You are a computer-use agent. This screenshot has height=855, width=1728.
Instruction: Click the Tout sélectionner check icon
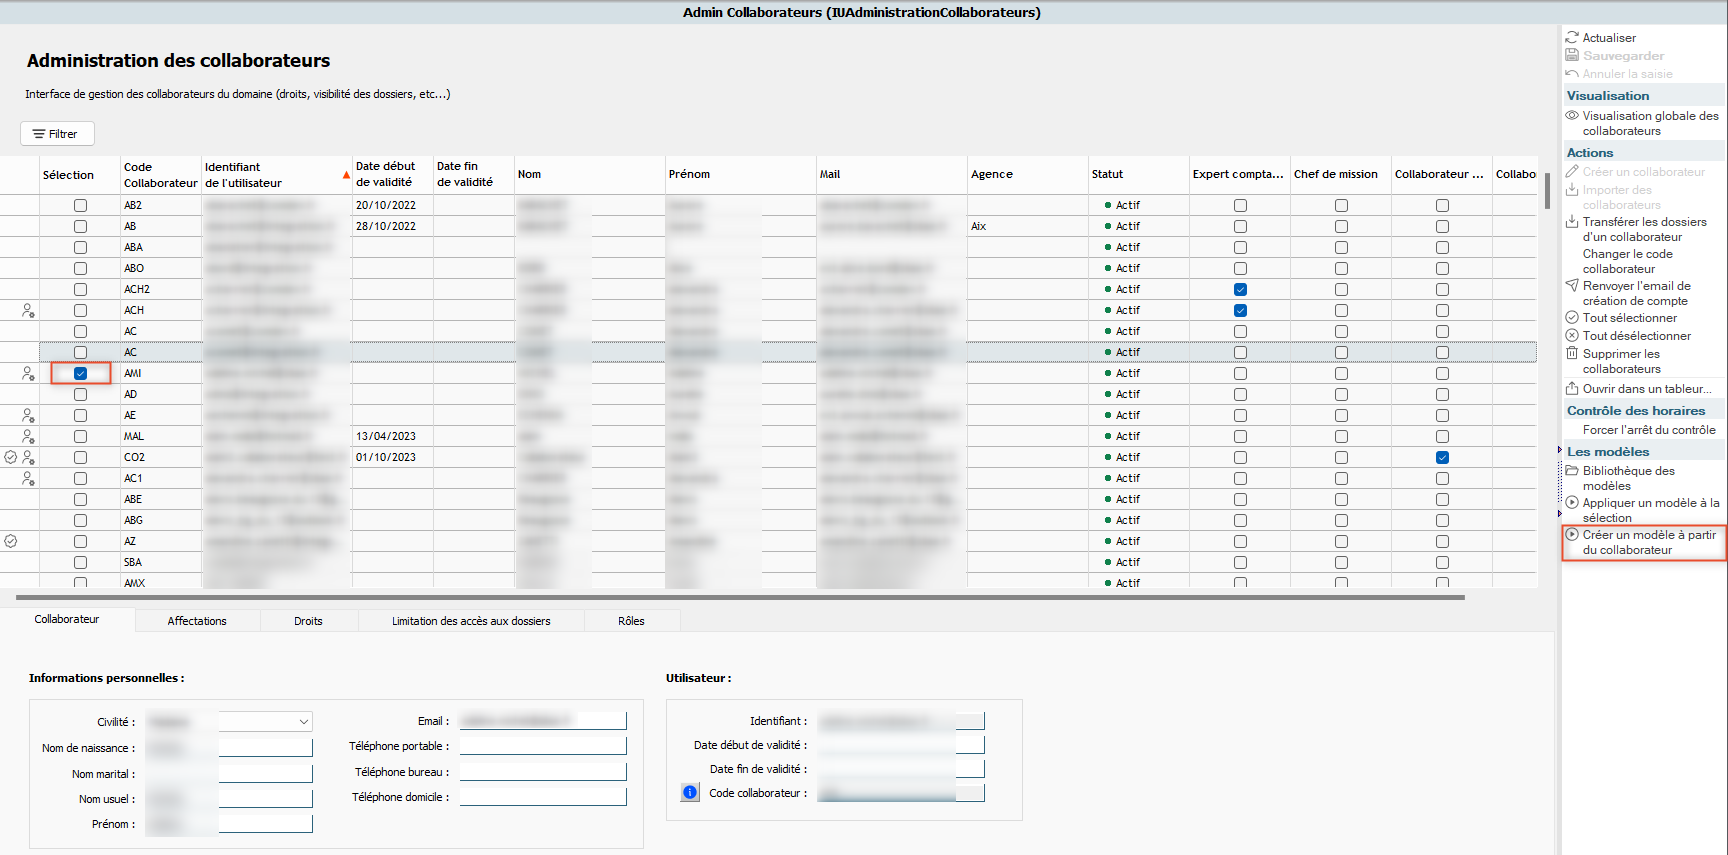[x=1572, y=317]
